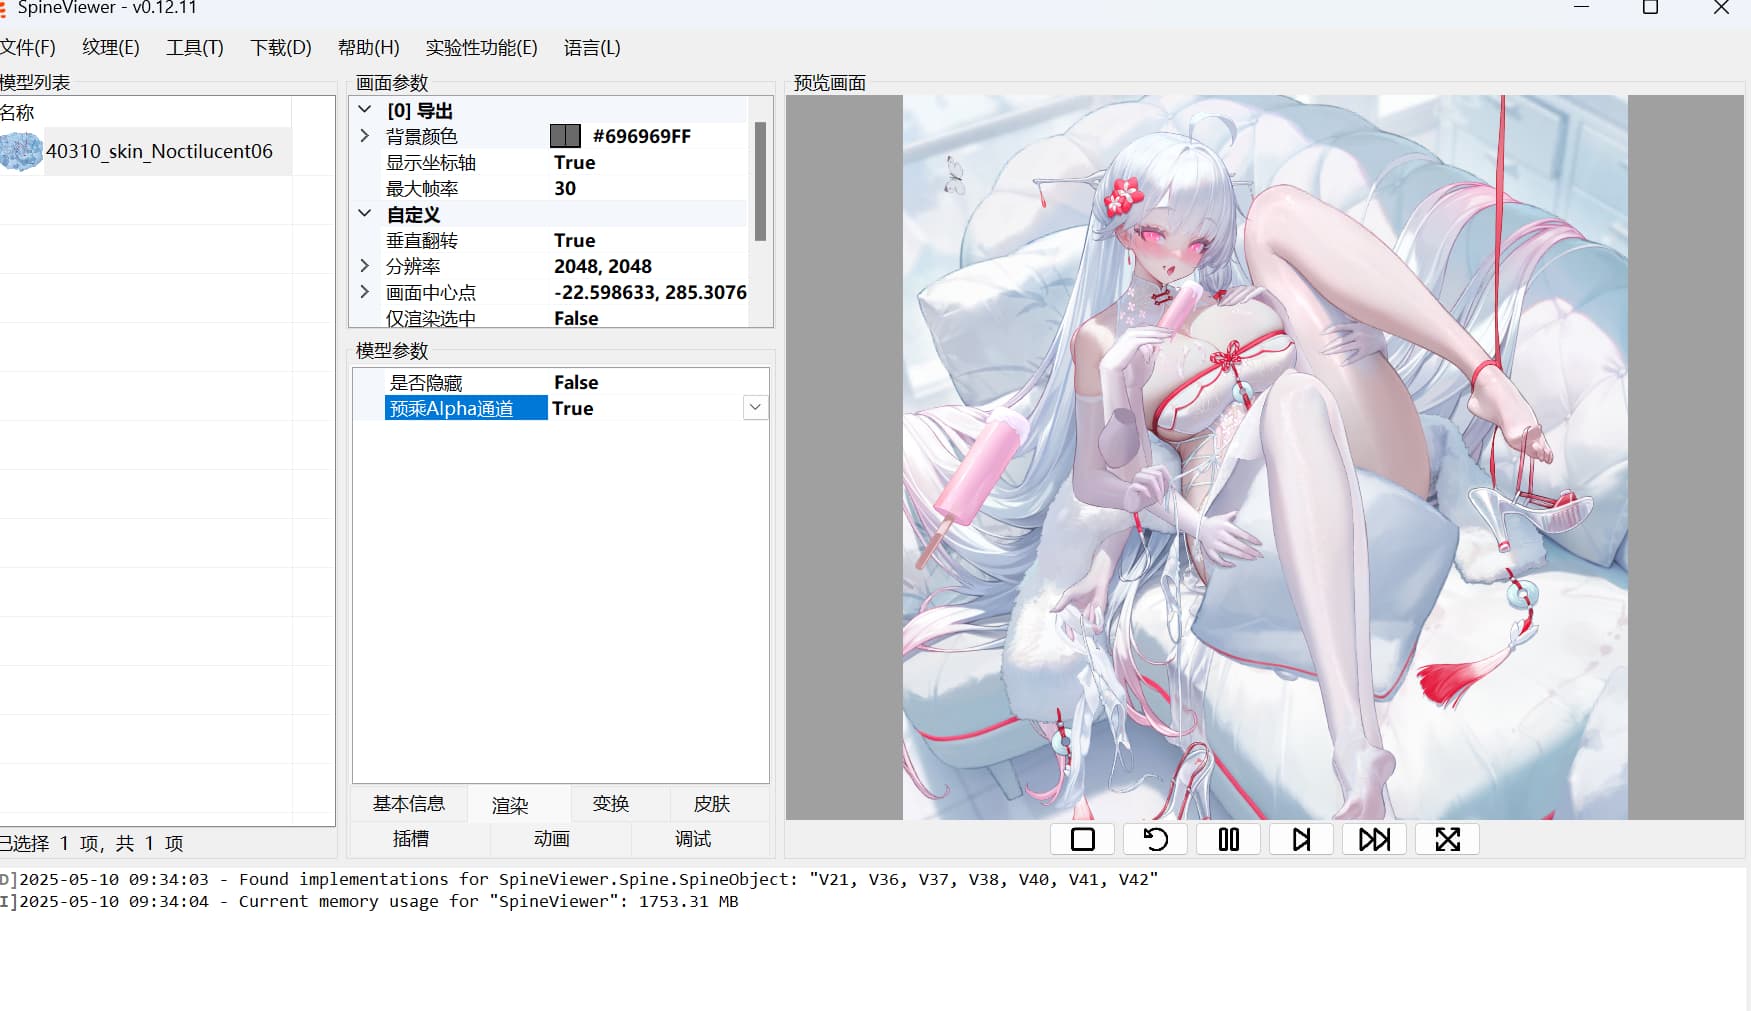Select the 垂直翻转 True value
This screenshot has width=1751, height=1011.
point(575,240)
